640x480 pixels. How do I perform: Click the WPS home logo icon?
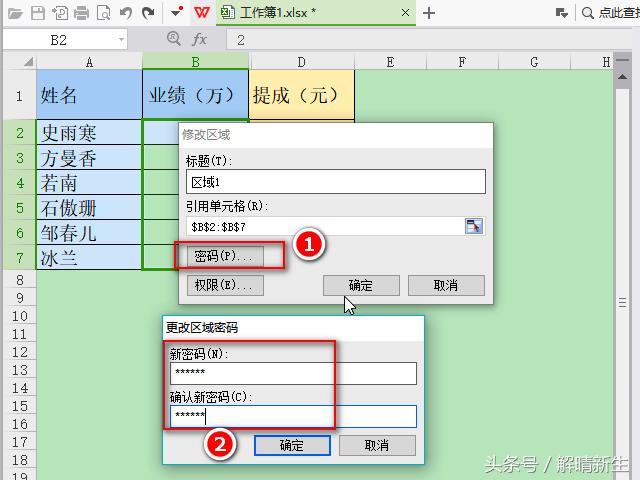pyautogui.click(x=202, y=13)
